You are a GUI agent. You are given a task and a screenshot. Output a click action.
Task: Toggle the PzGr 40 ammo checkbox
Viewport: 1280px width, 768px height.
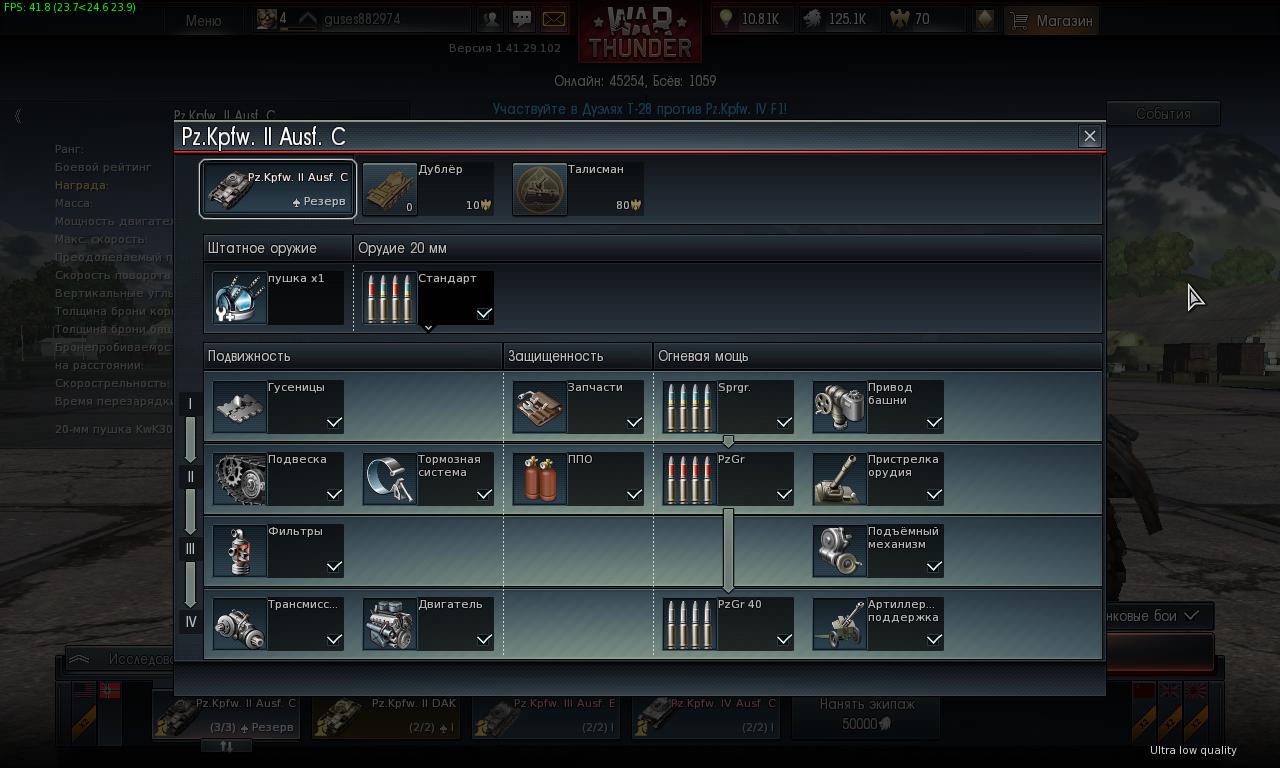(x=784, y=639)
